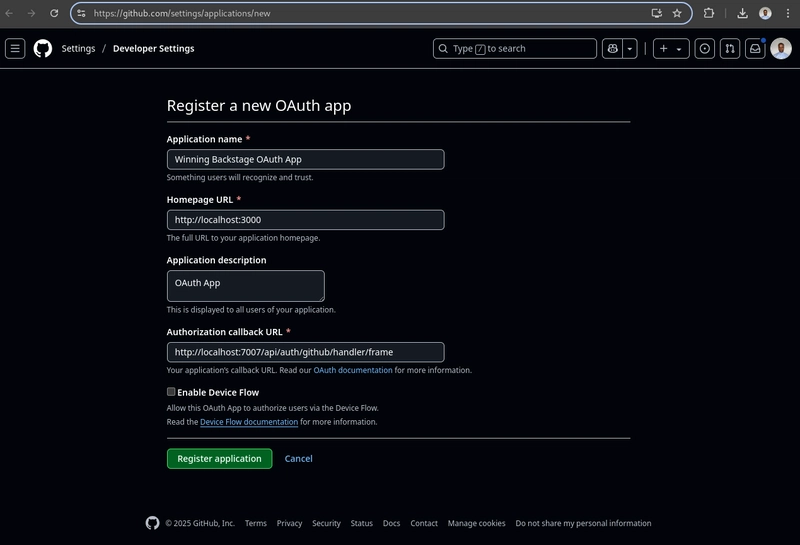Go to Developer Settings breadcrumb
800x545 pixels.
coord(154,48)
